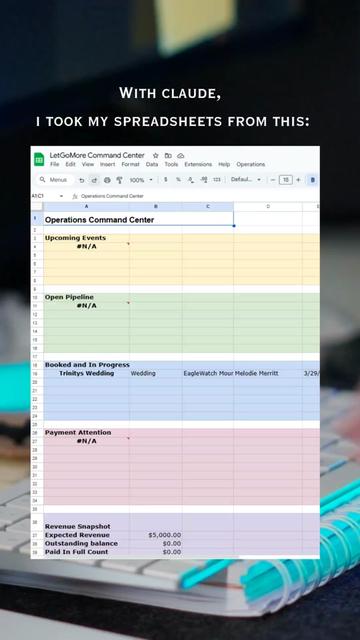This screenshot has width=360, height=640.
Task: Select row 1 header
Action: (x=37, y=219)
